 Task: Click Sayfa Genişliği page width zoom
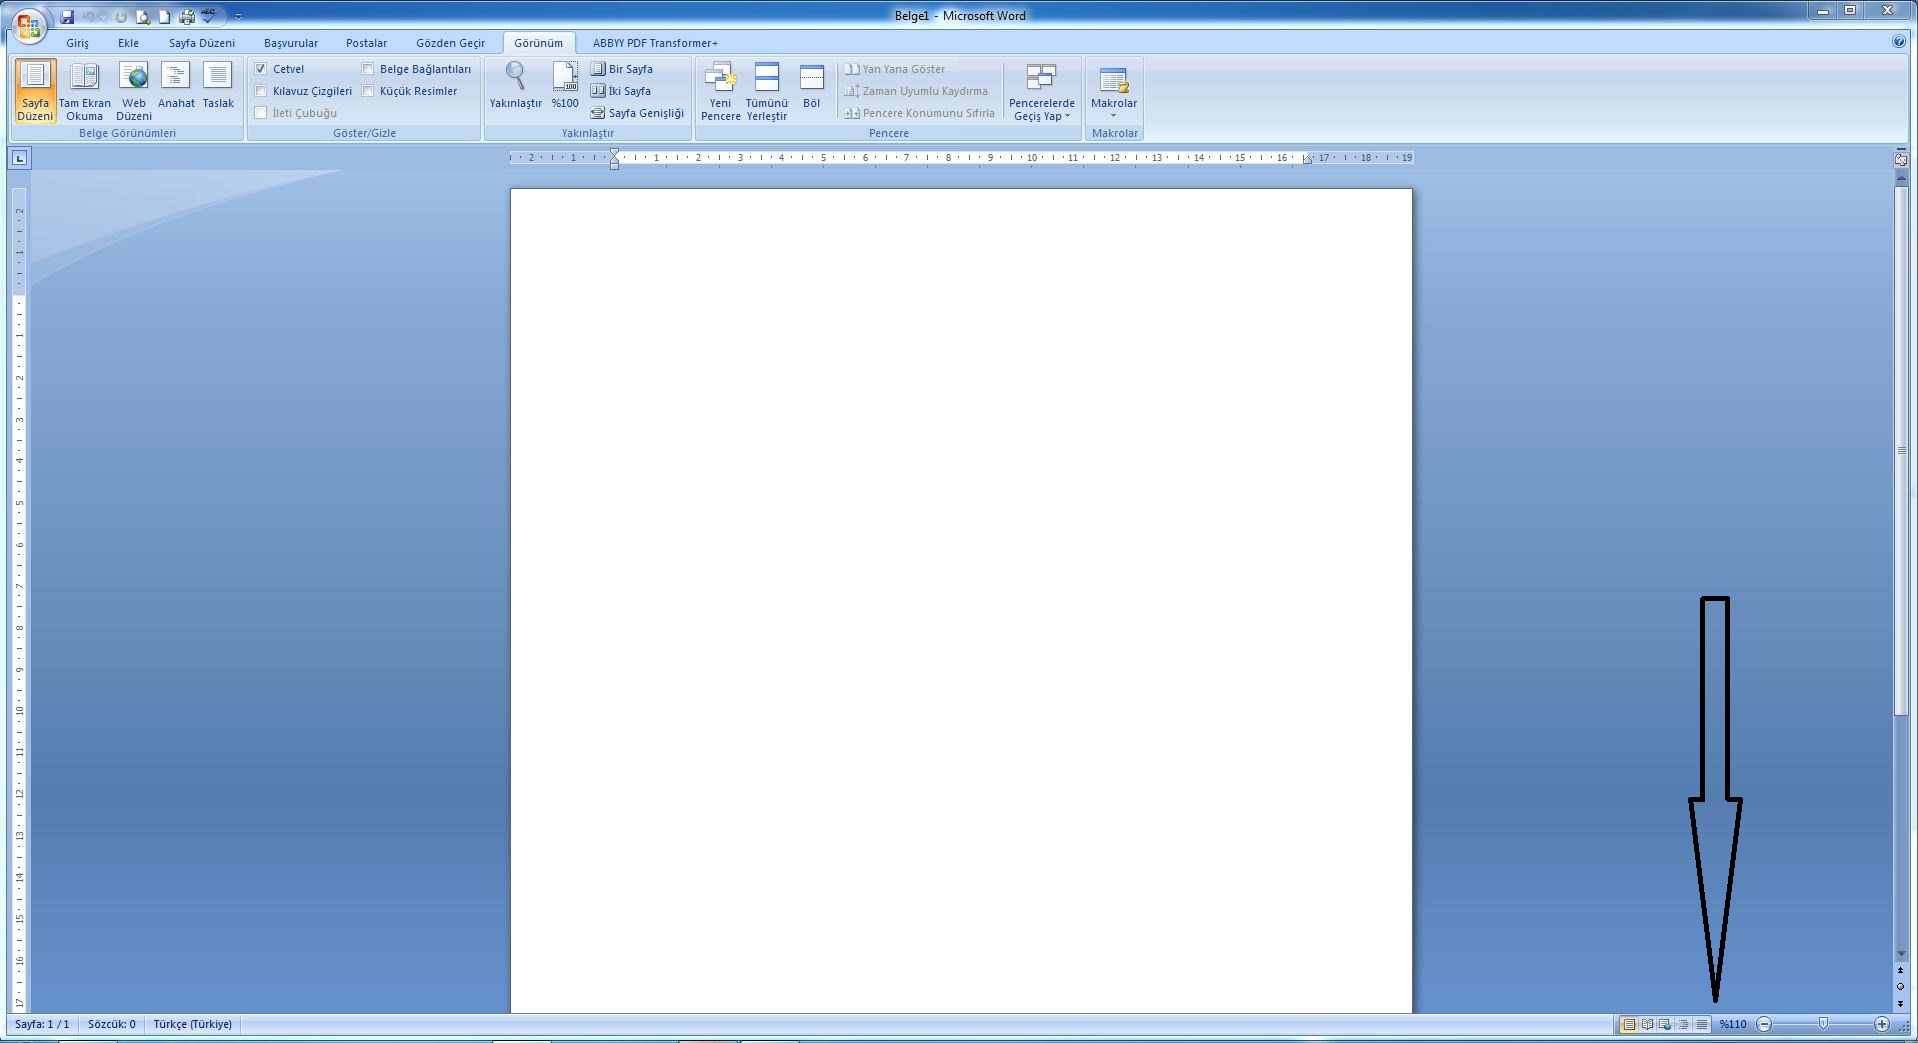click(638, 113)
